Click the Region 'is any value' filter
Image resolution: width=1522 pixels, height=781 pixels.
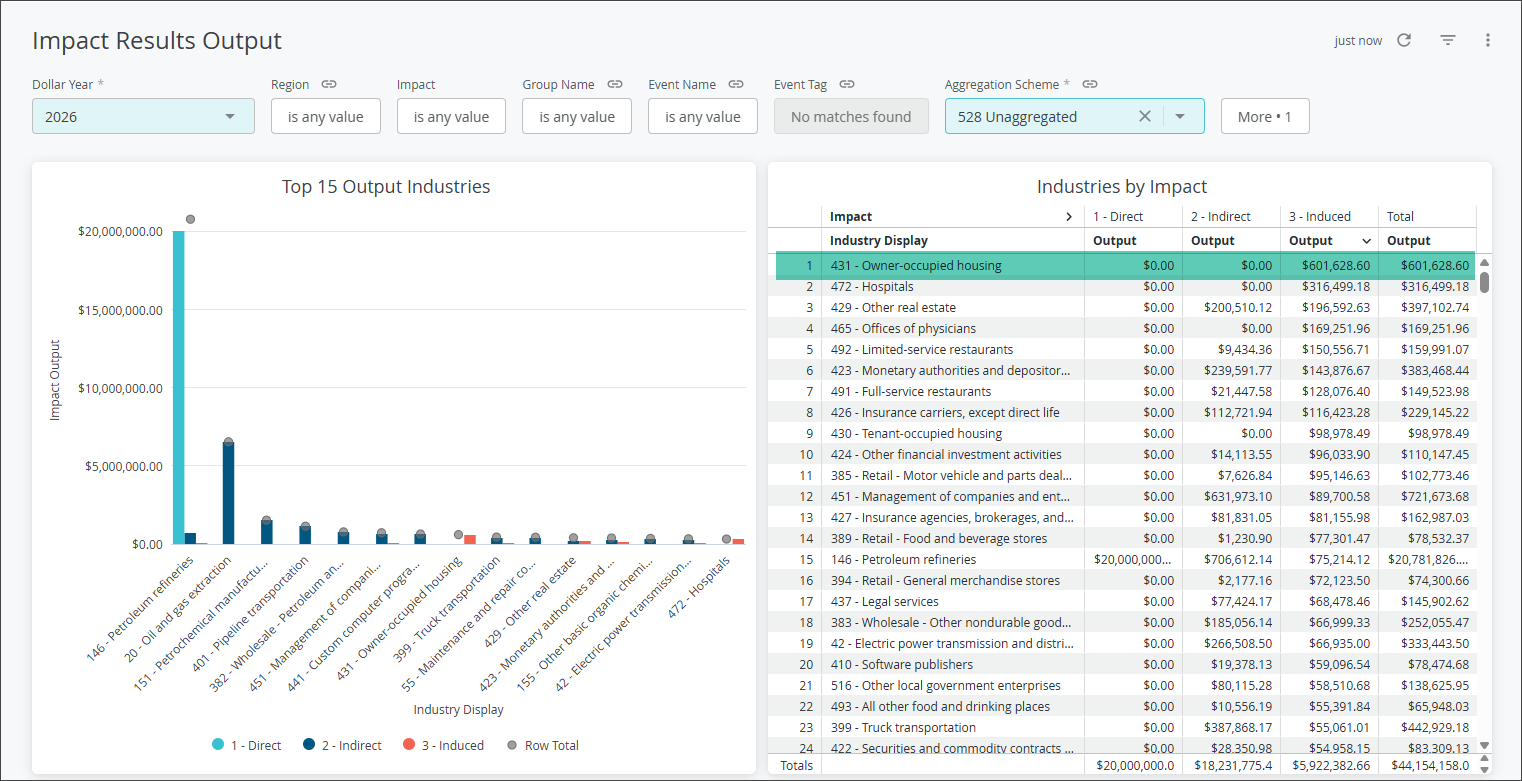click(x=326, y=116)
